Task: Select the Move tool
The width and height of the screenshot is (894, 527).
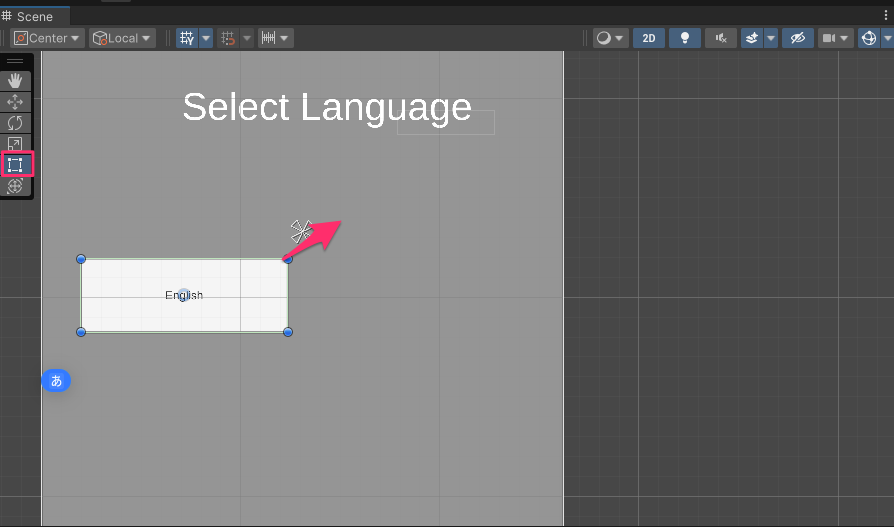Action: 16,102
